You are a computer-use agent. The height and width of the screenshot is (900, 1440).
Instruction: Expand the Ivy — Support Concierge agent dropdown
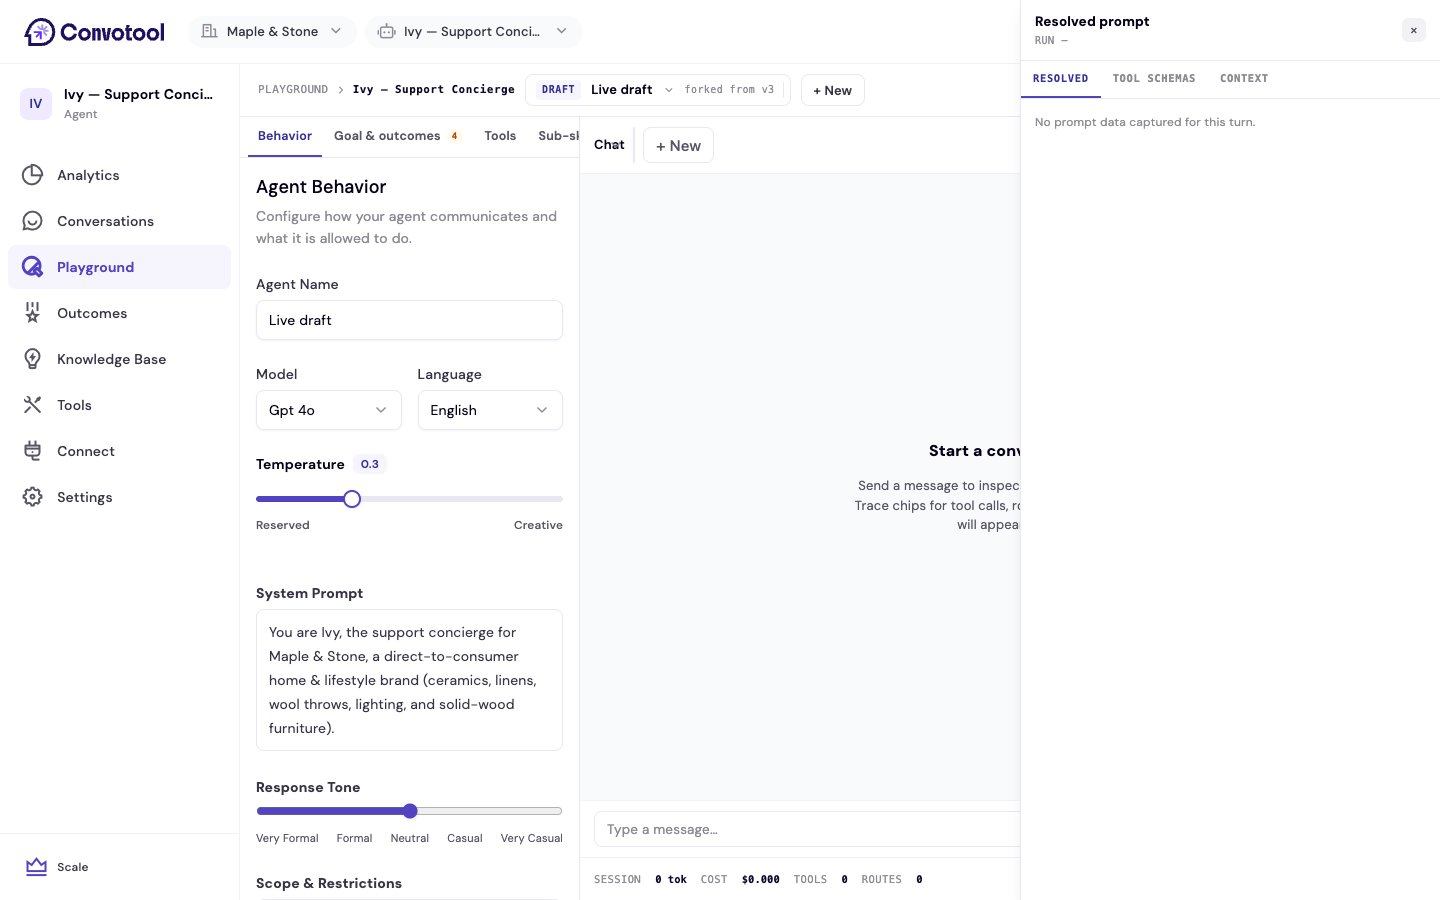coord(473,31)
